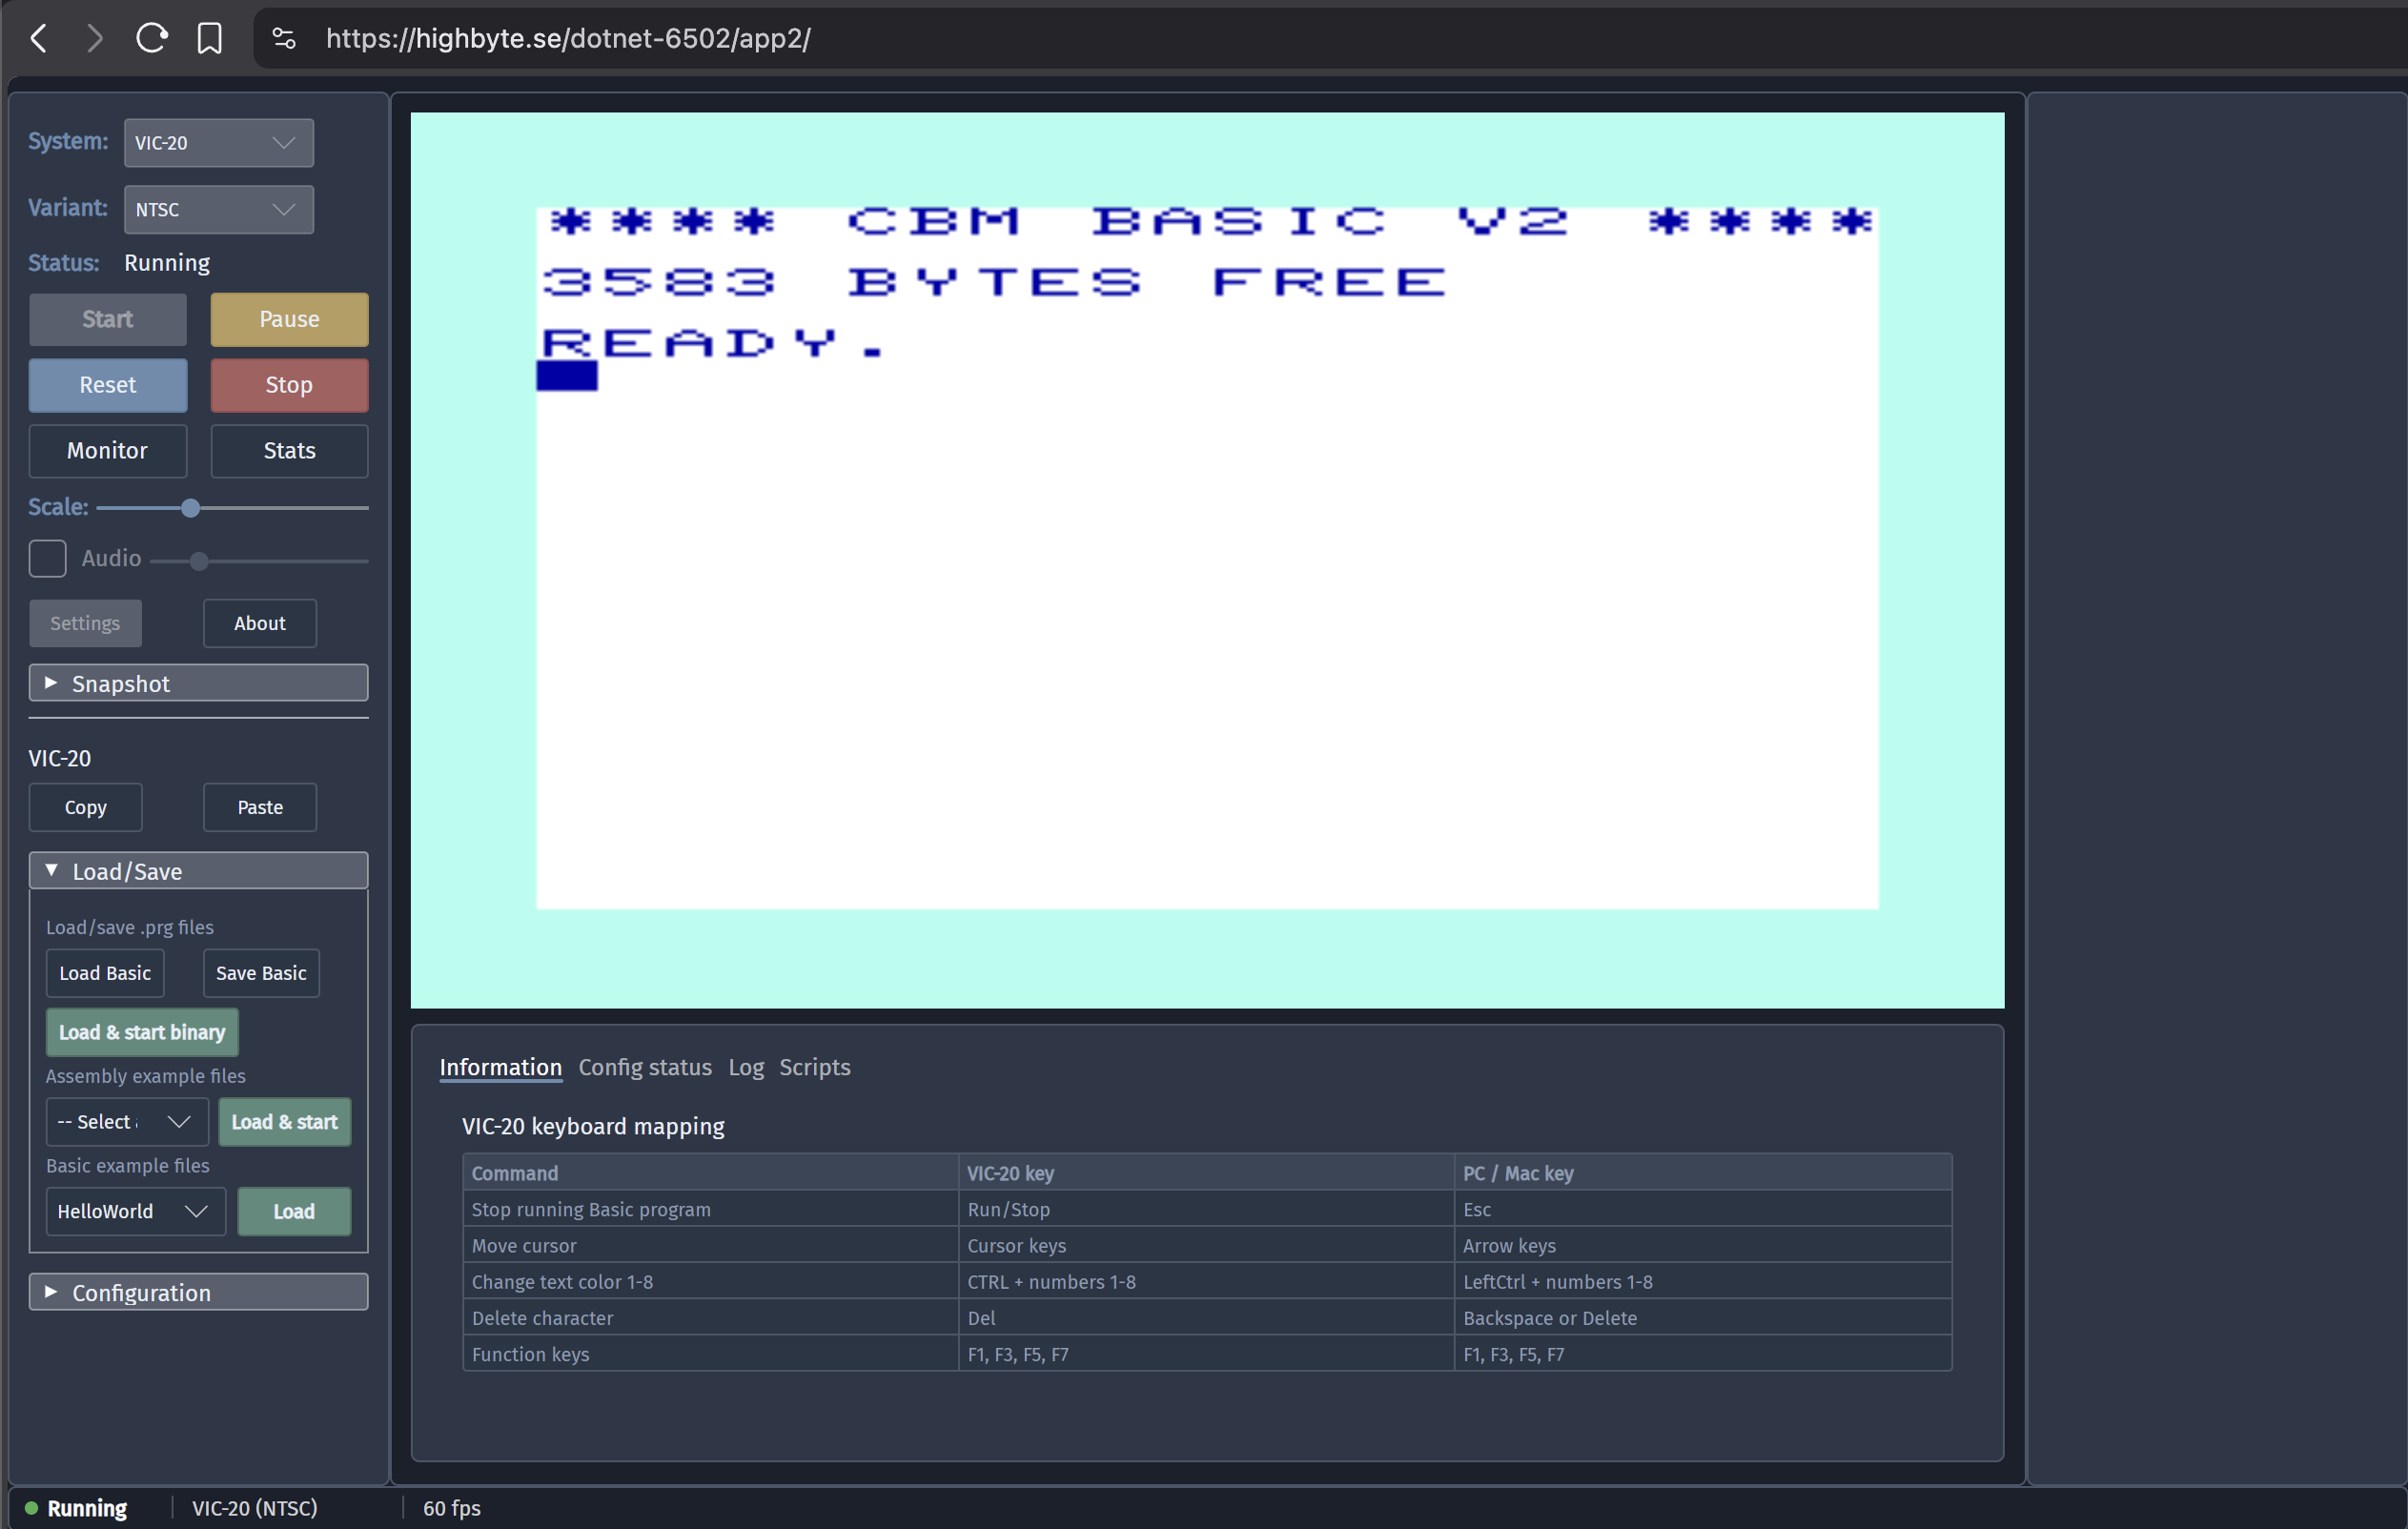Expand the Snapshot section

click(198, 683)
